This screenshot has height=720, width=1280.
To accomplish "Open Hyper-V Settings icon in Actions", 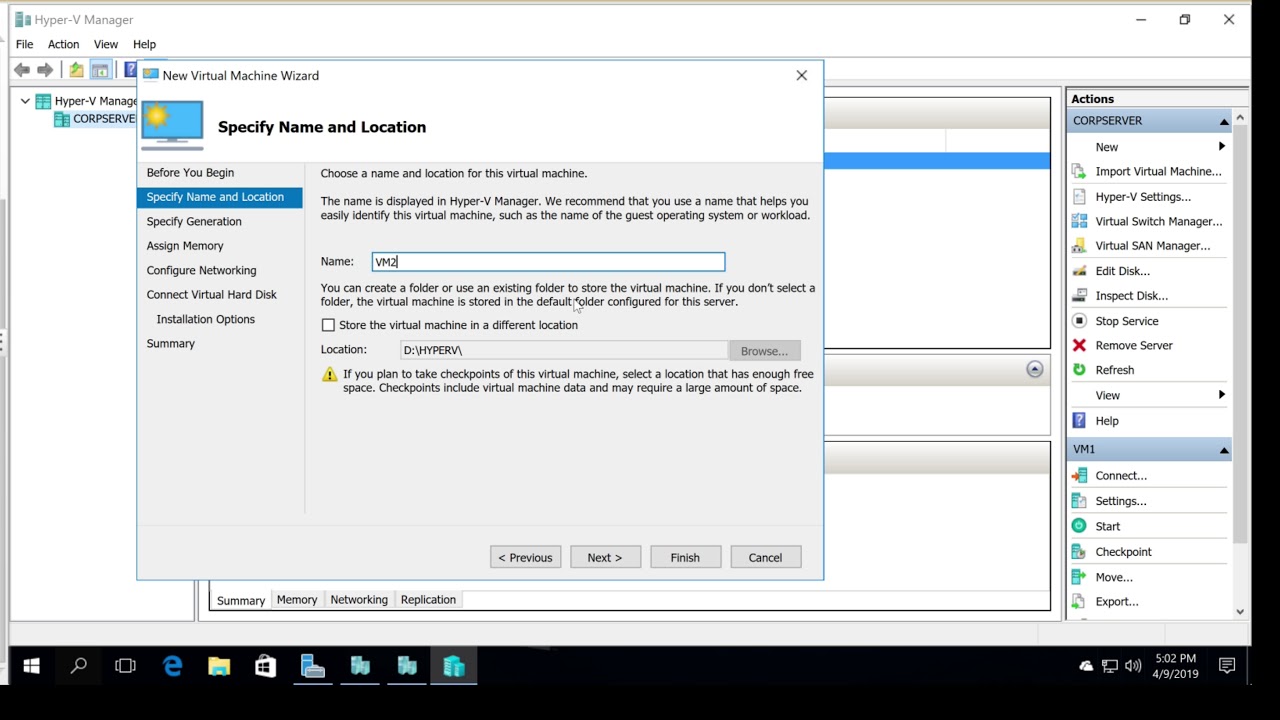I will [x=1079, y=197].
